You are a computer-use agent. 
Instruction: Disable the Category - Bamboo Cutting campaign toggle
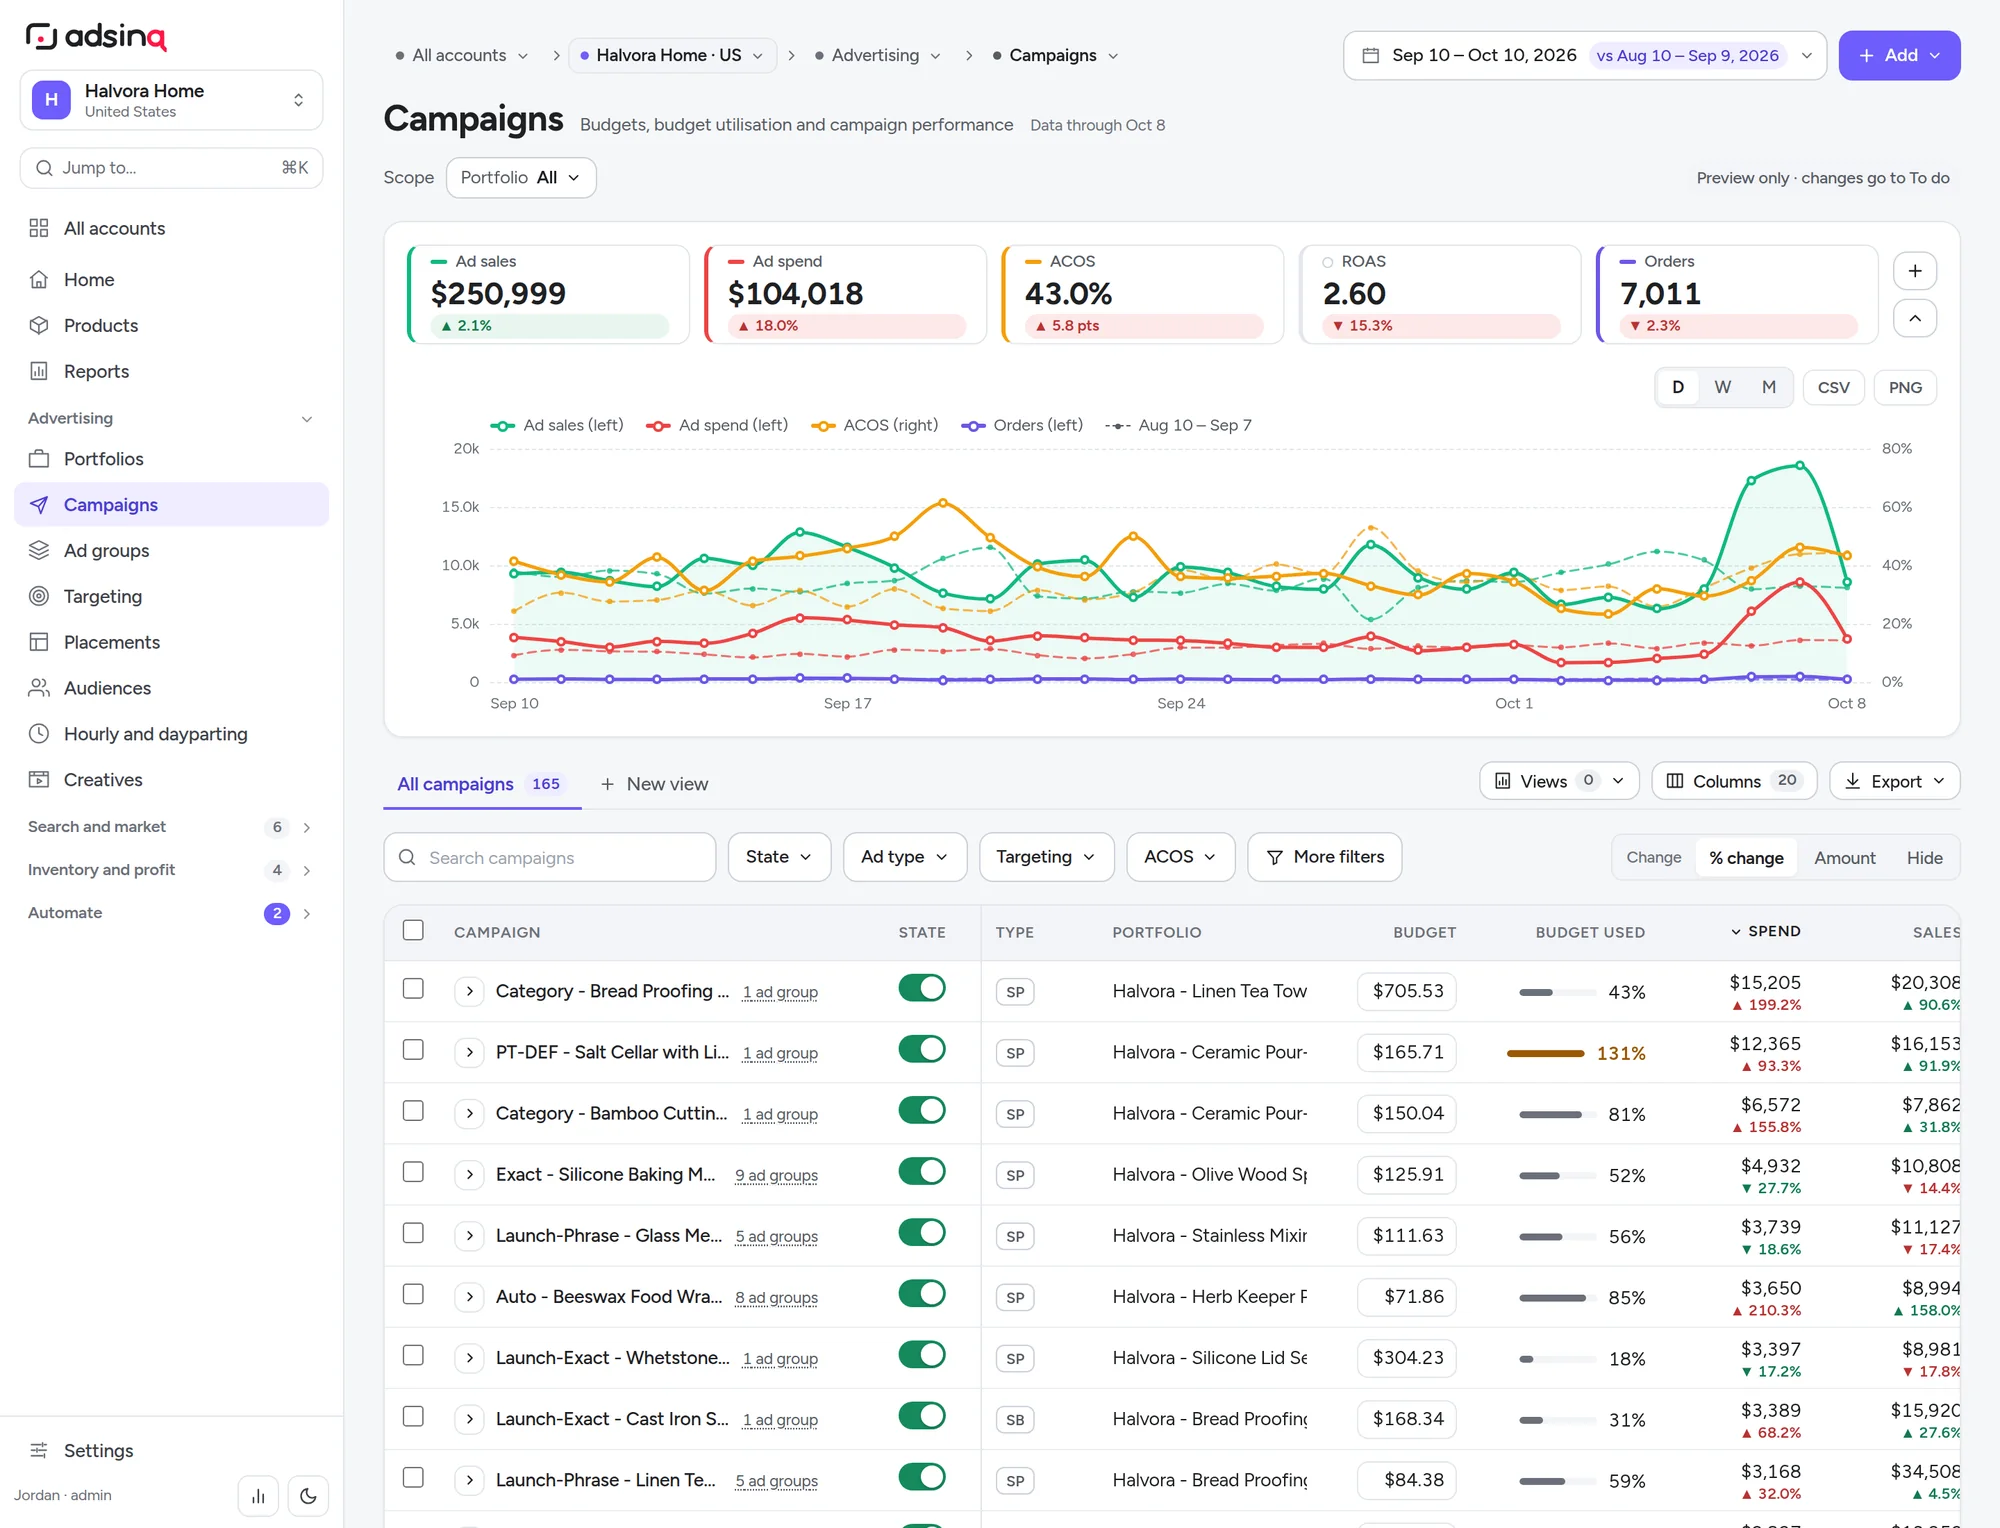[922, 1111]
